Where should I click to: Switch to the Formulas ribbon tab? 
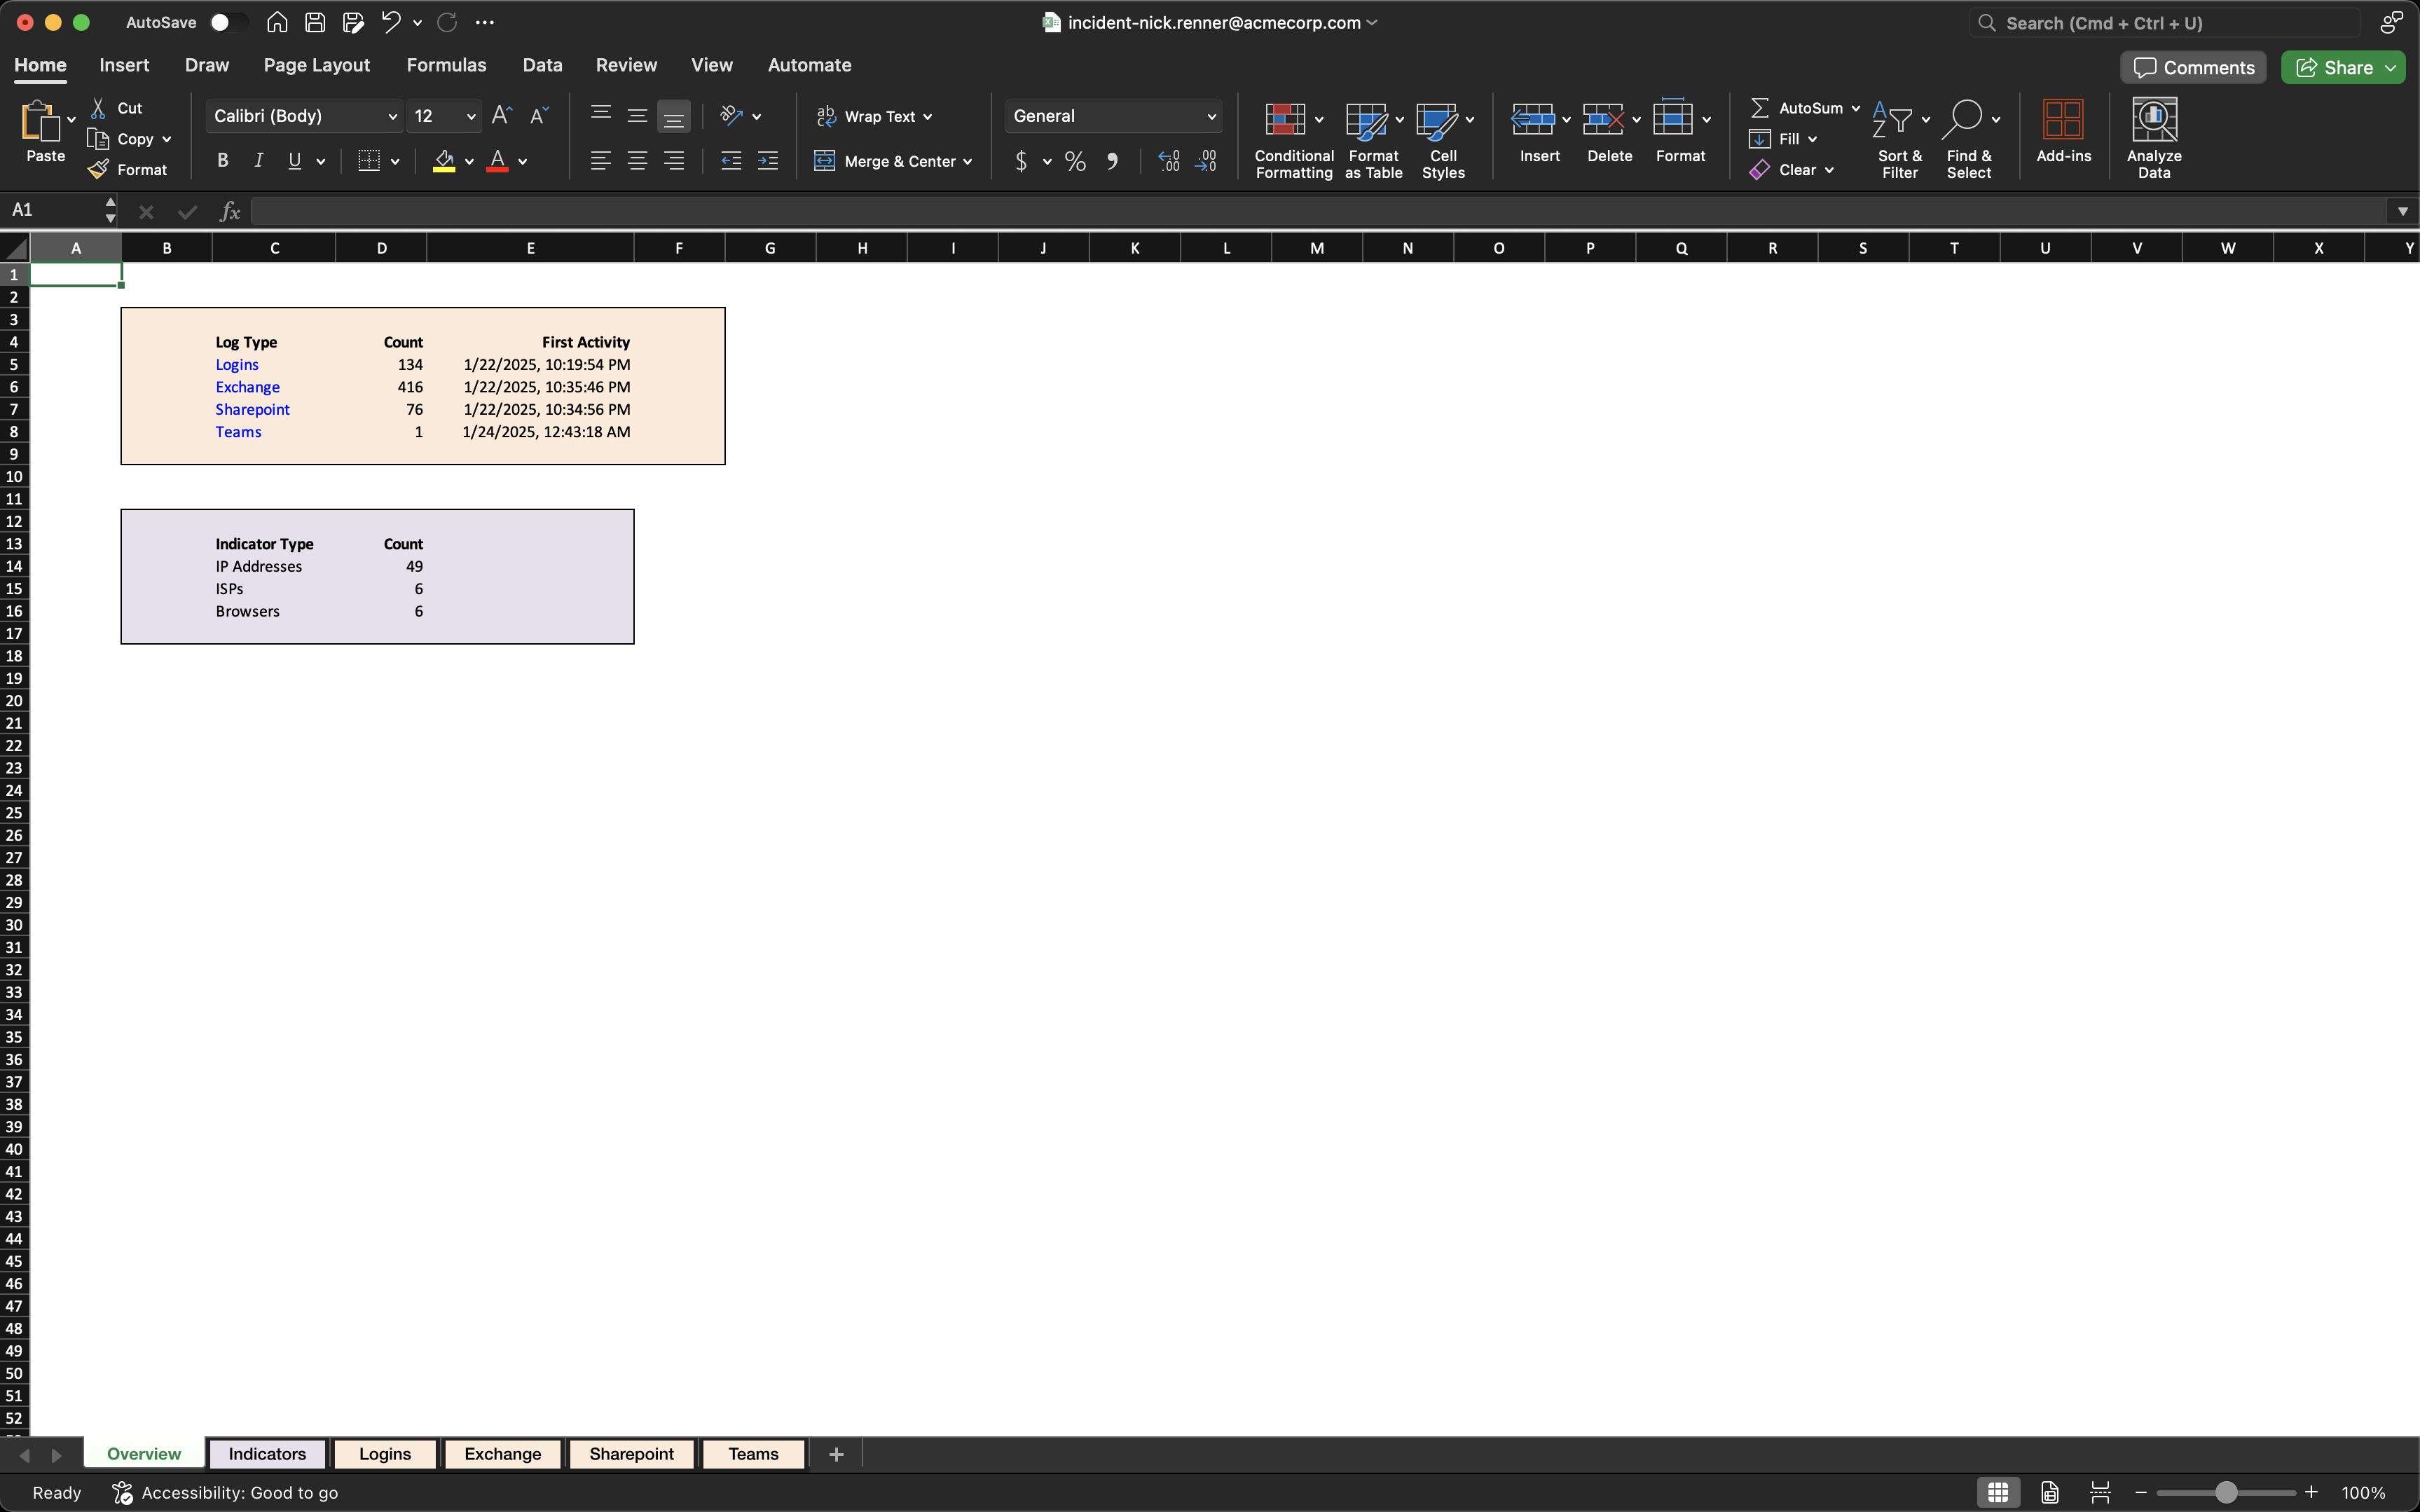point(446,65)
